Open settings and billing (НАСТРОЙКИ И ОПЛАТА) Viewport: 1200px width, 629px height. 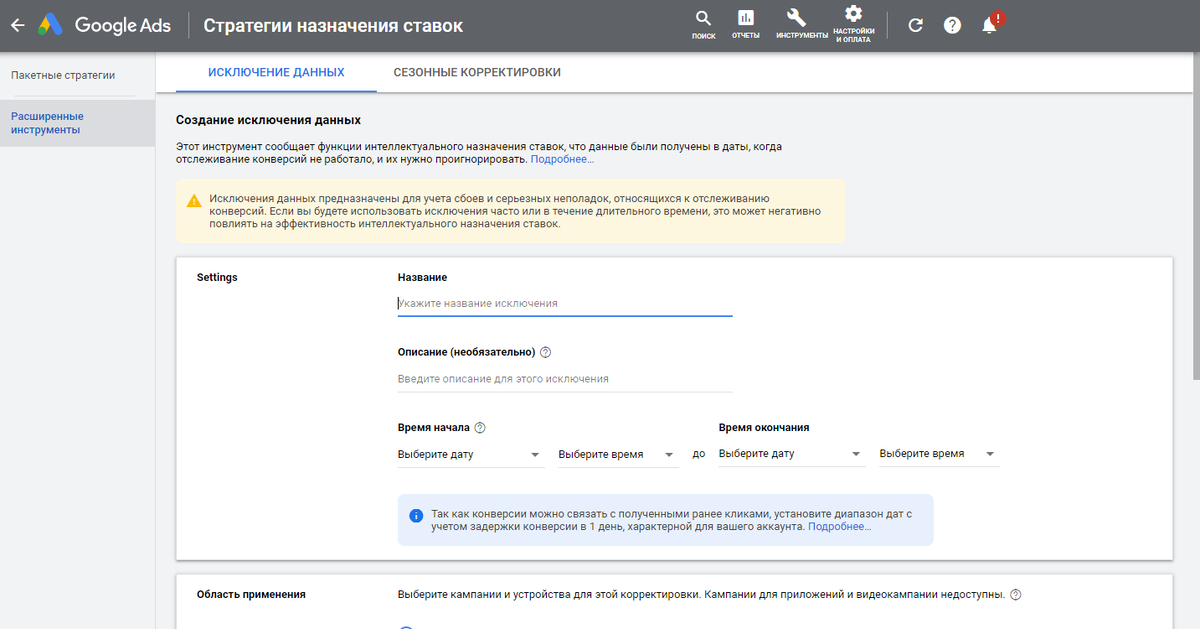pos(853,24)
